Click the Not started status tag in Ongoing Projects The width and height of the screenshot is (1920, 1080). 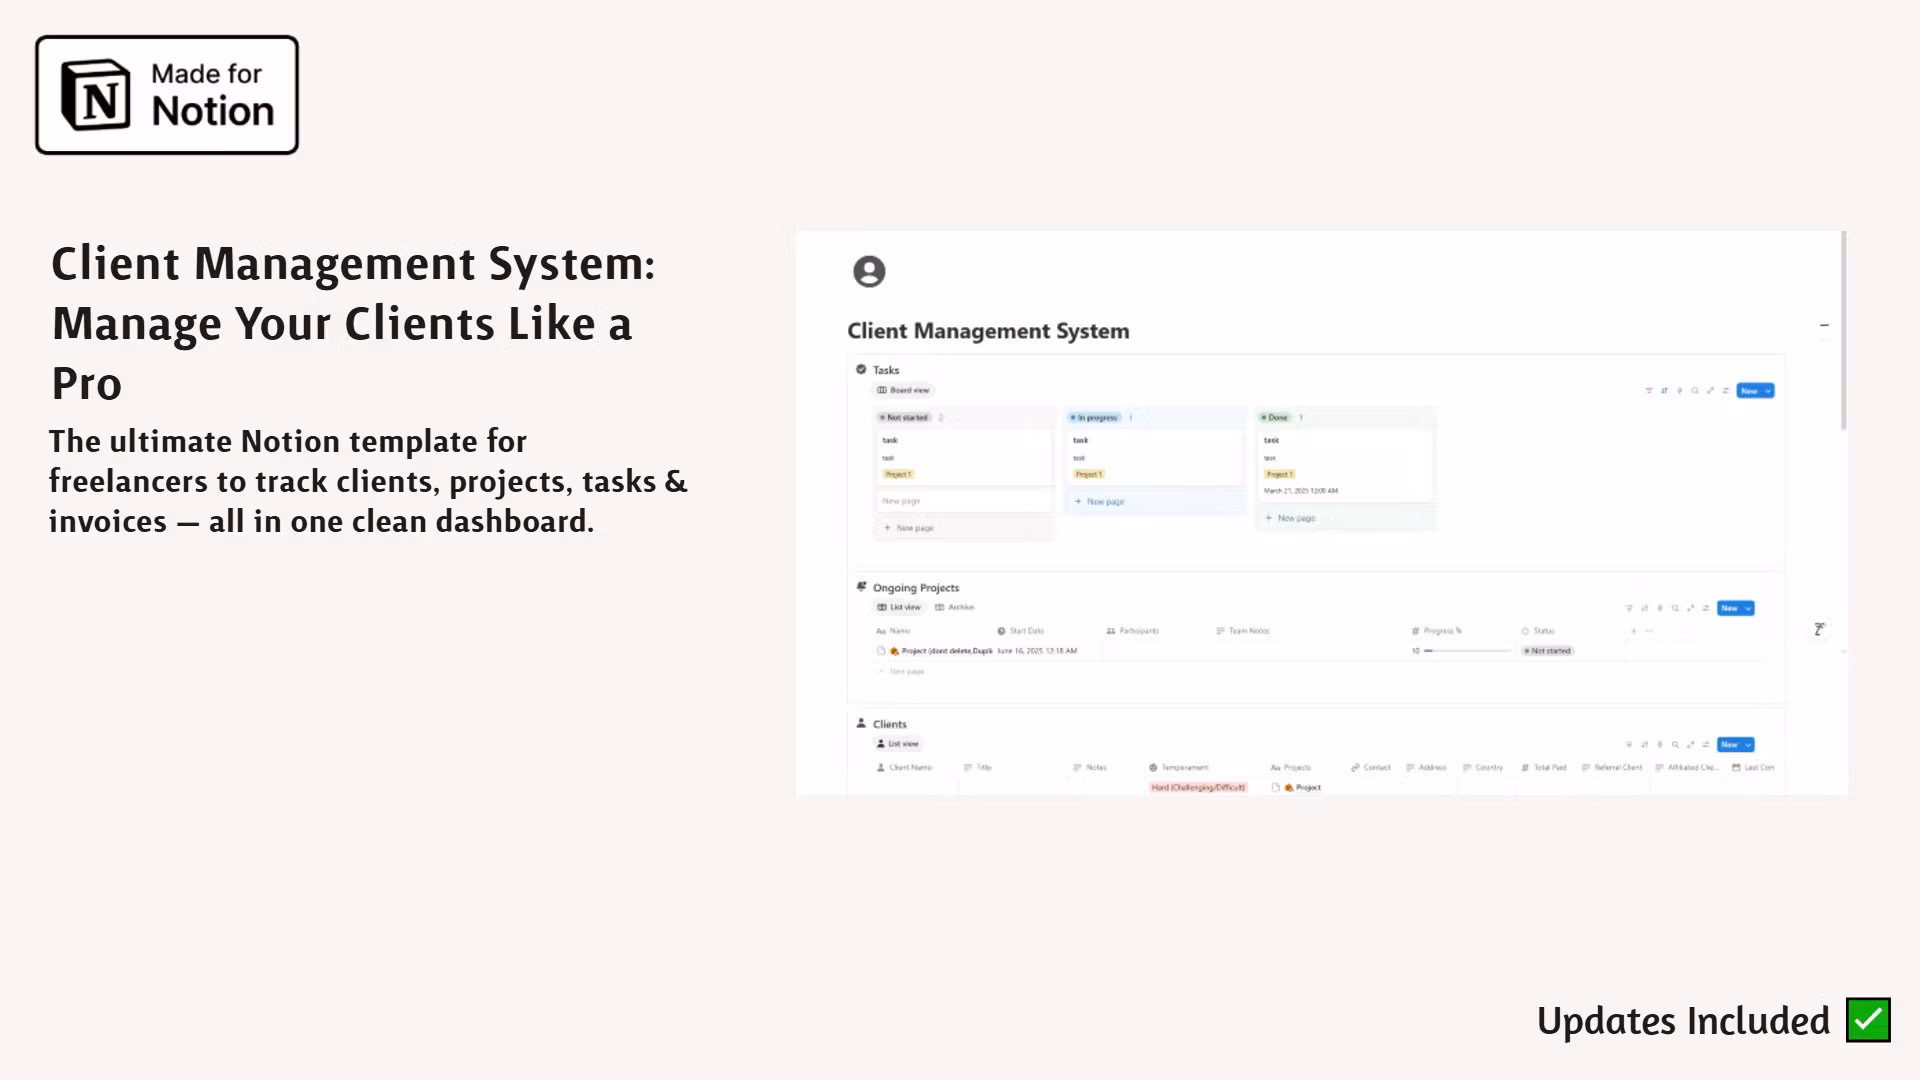[x=1548, y=651]
